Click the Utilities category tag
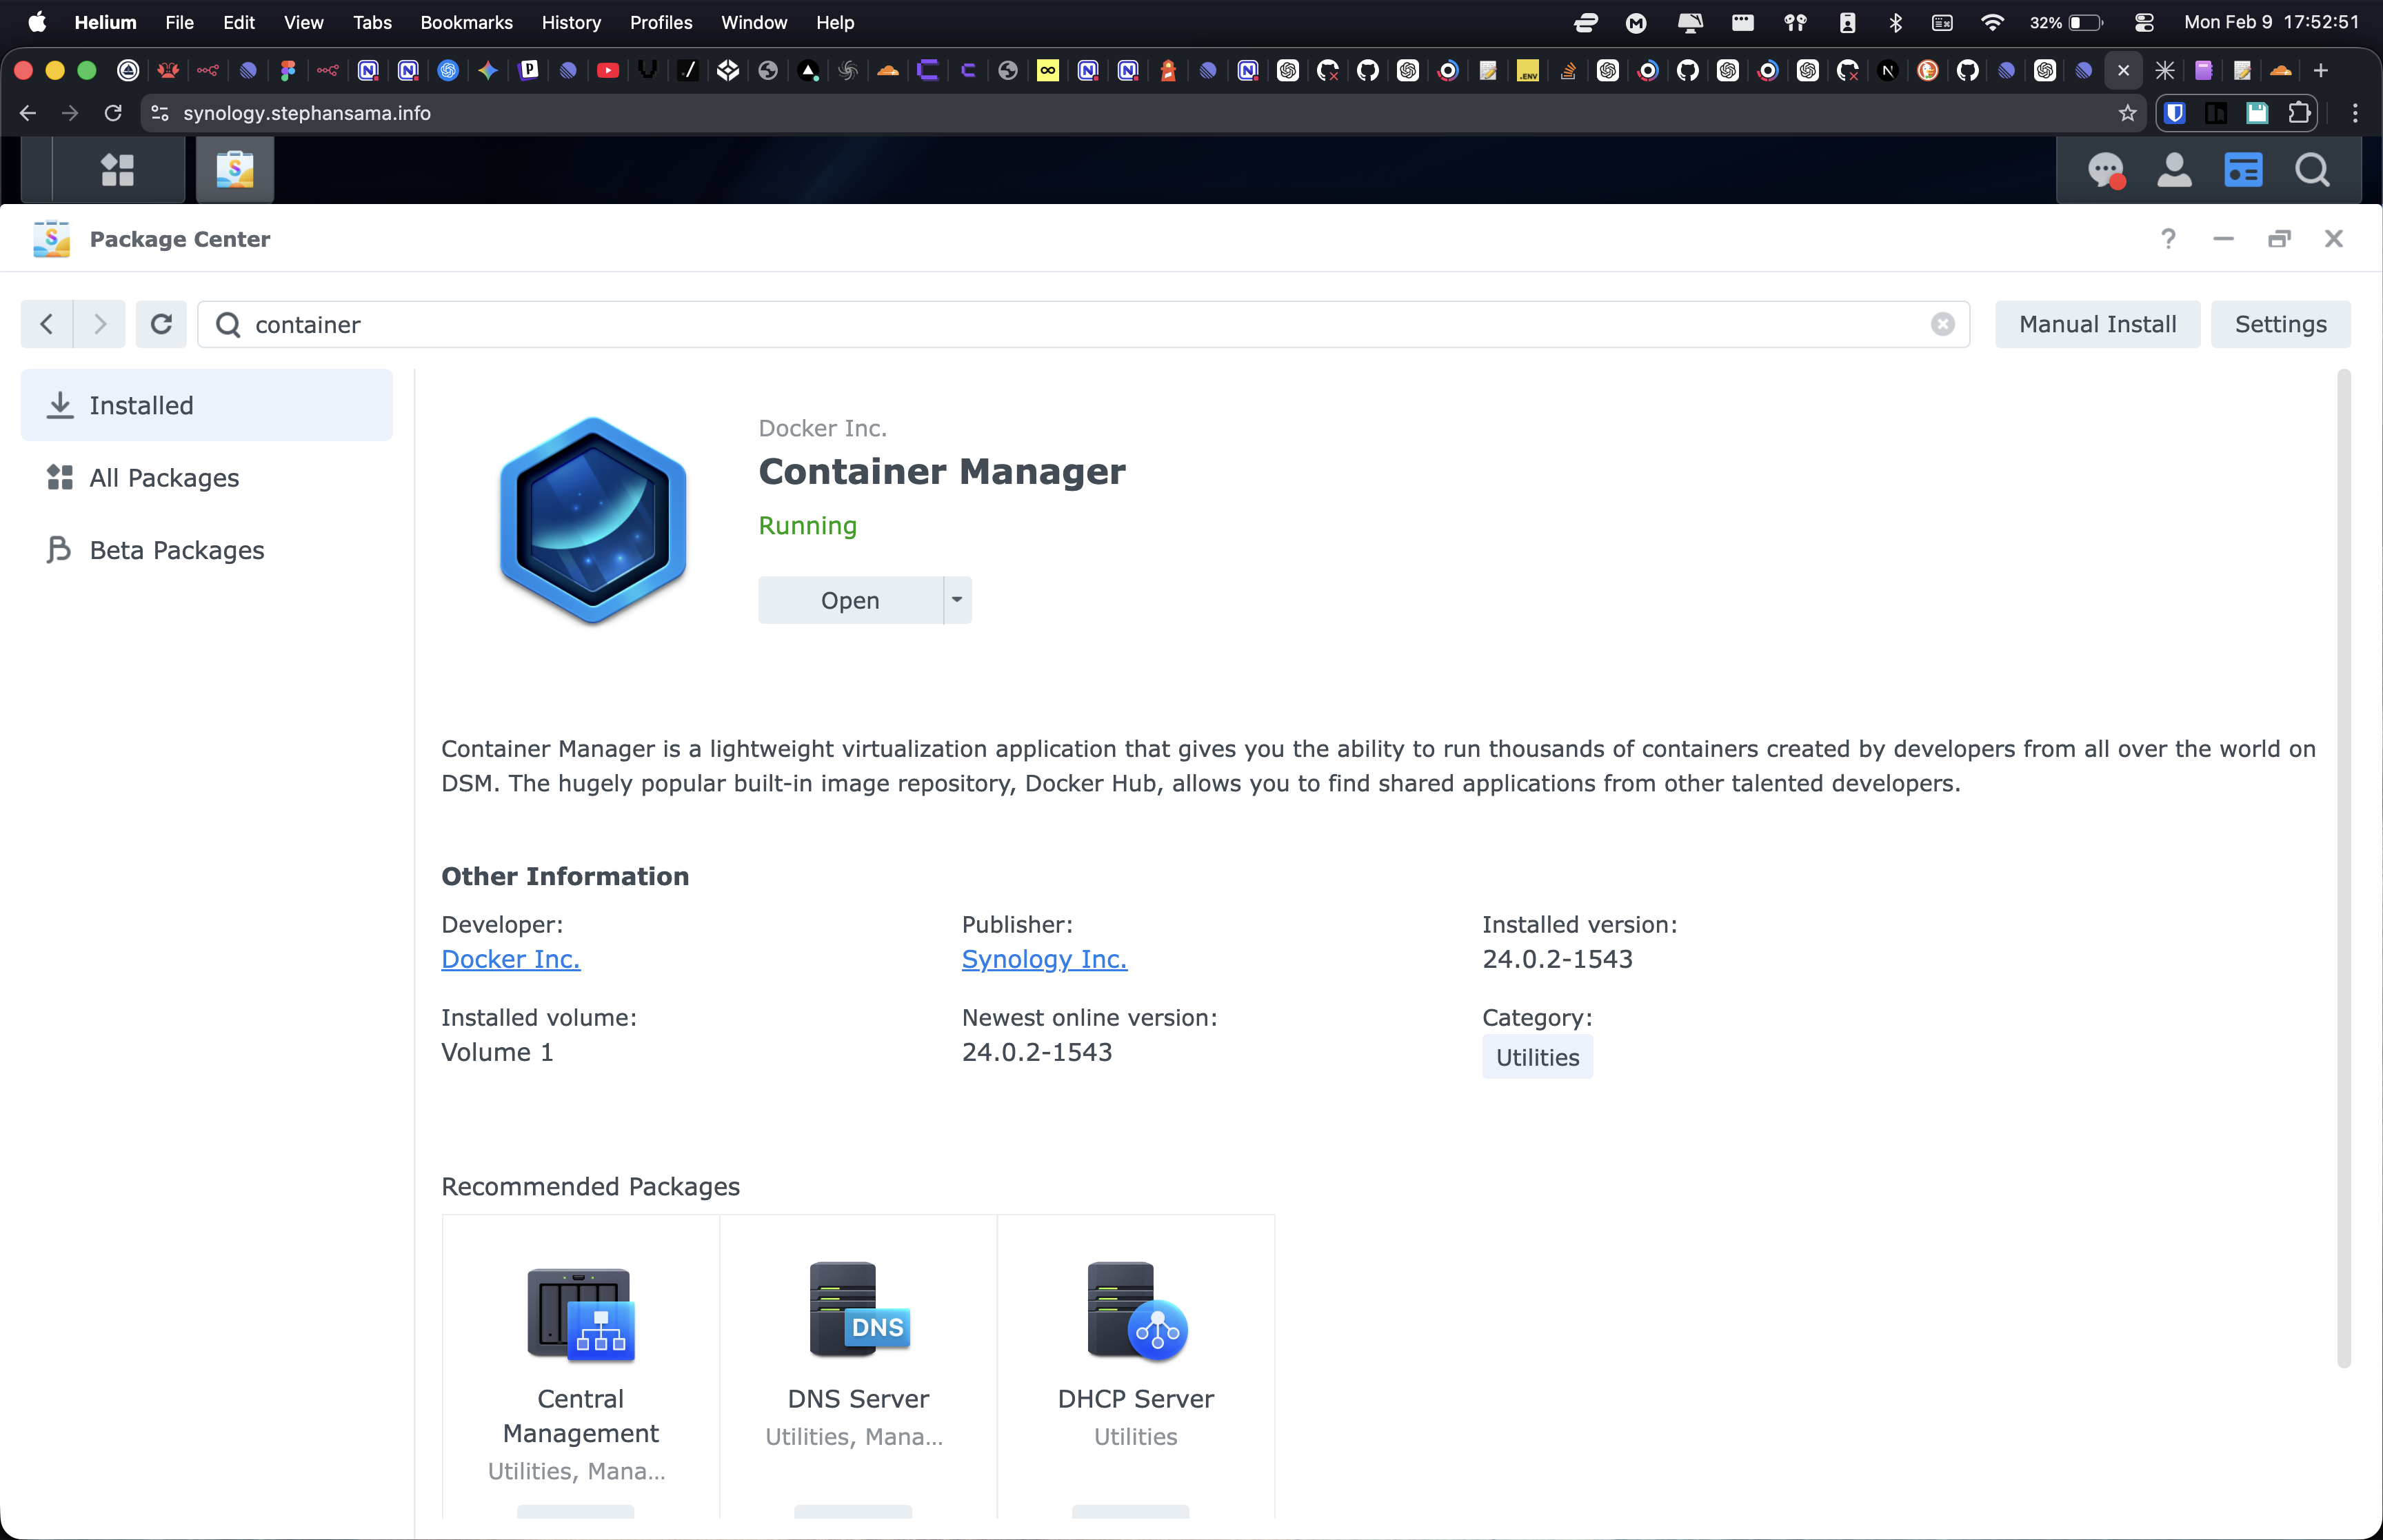 (x=1537, y=1057)
